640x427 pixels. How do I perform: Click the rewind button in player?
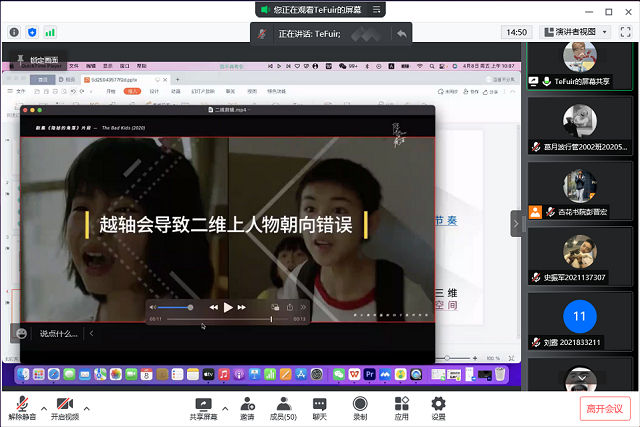[x=213, y=307]
